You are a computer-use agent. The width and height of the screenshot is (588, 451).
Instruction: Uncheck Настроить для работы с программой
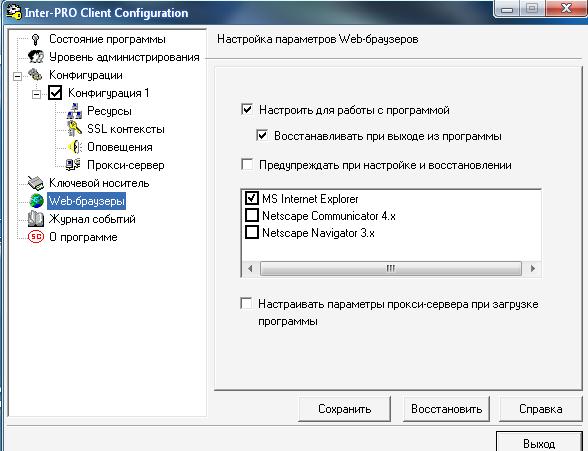pyautogui.click(x=247, y=110)
